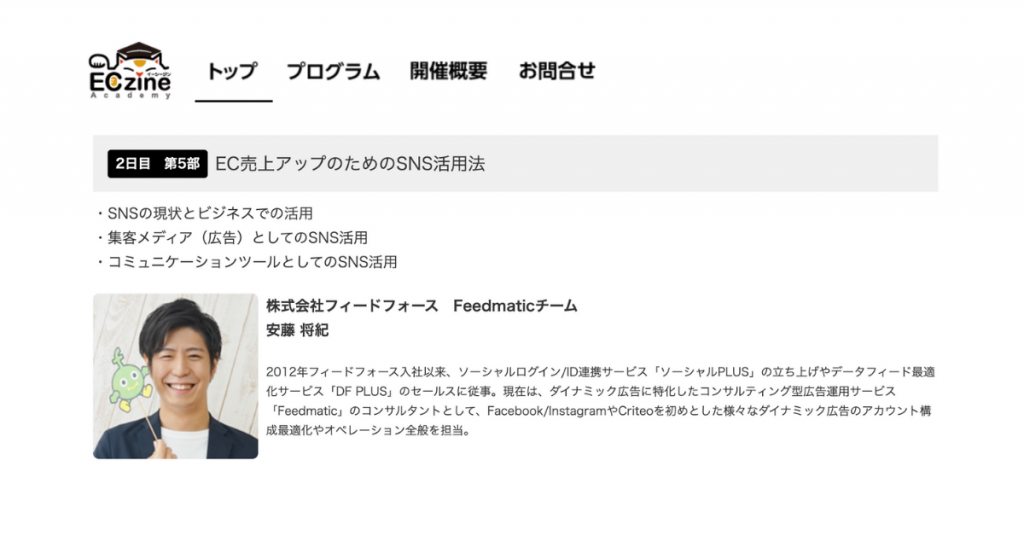Click the green mascot character in photo
Viewport: 1024px width, 536px height.
(x=129, y=380)
